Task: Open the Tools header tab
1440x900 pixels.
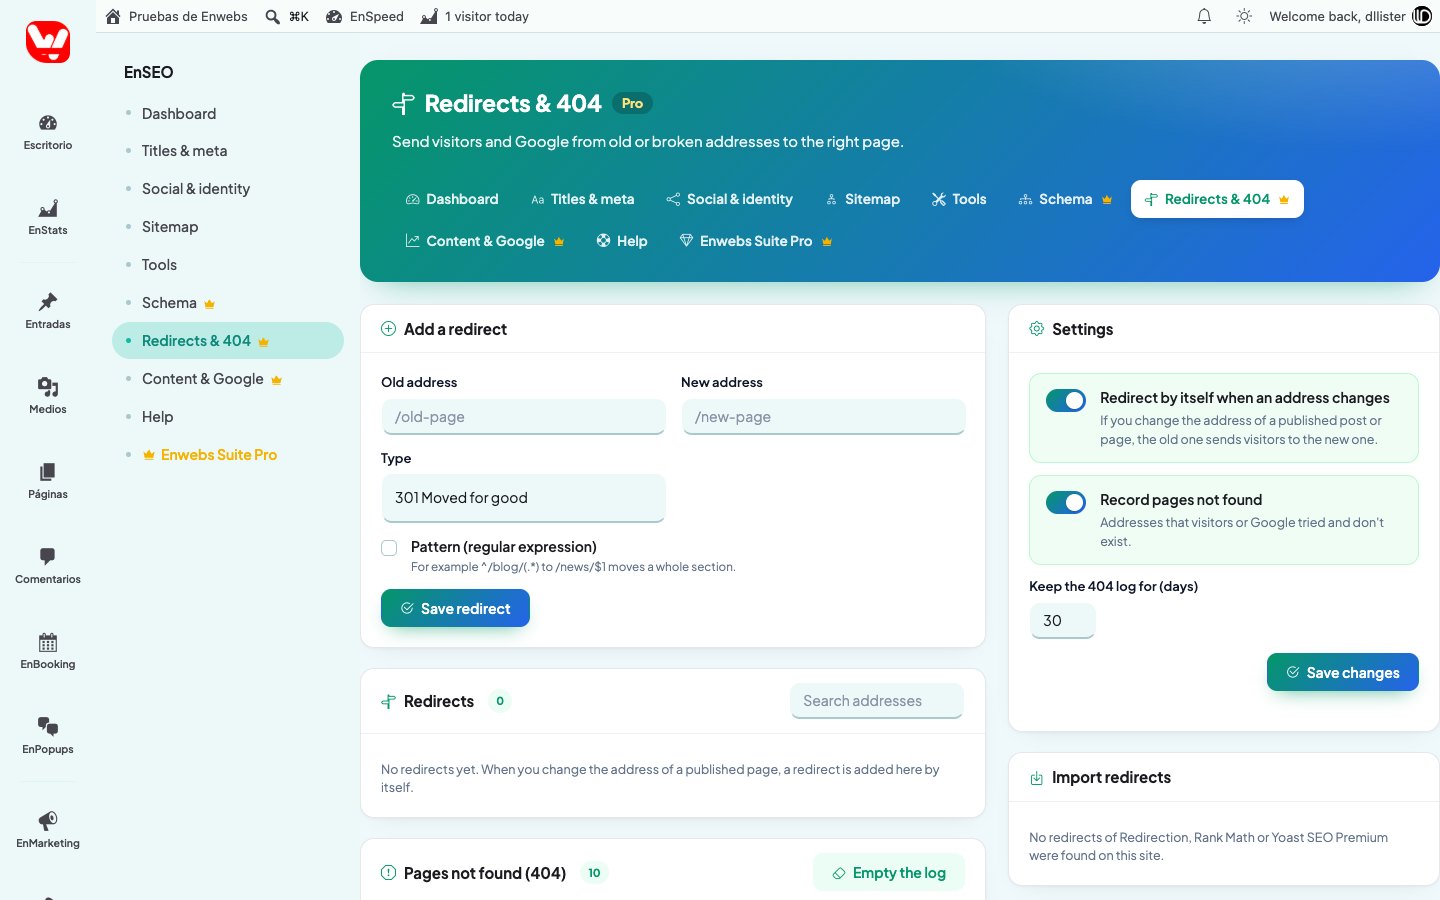Action: point(959,199)
